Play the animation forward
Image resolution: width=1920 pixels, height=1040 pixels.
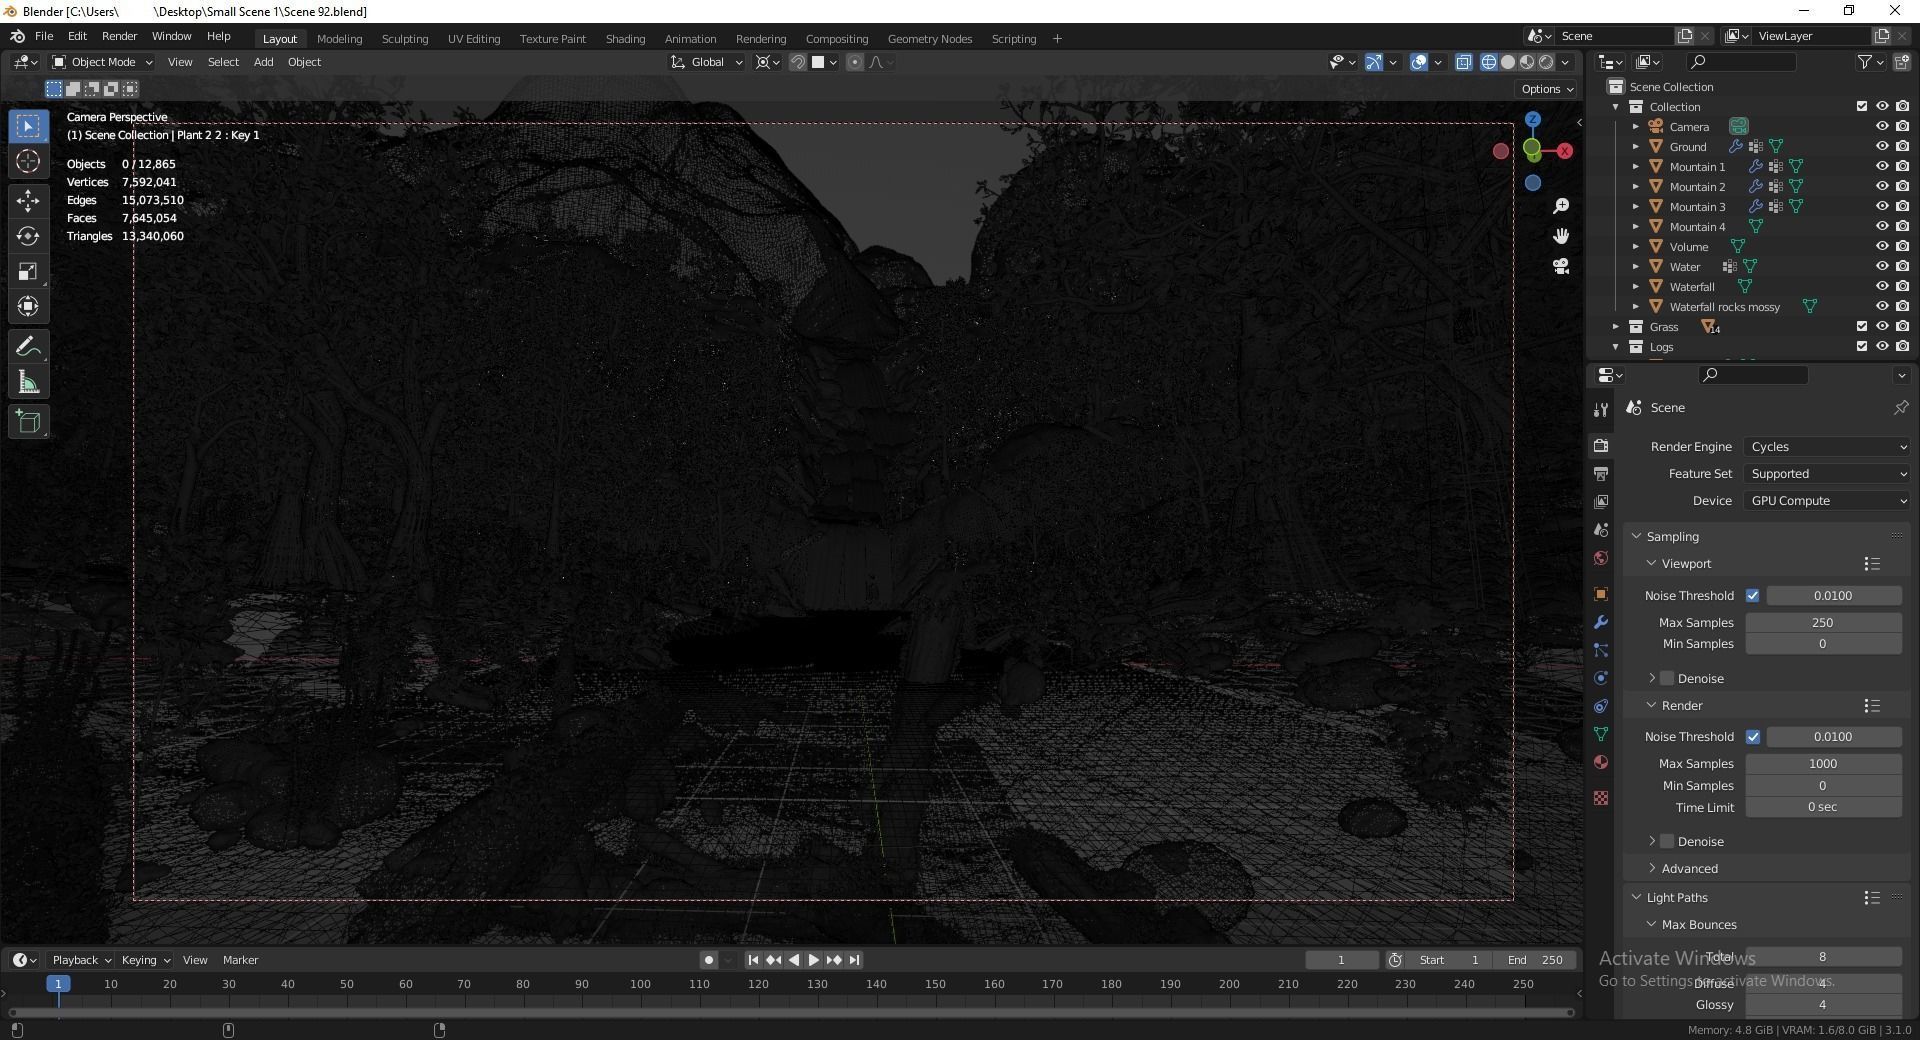813,960
